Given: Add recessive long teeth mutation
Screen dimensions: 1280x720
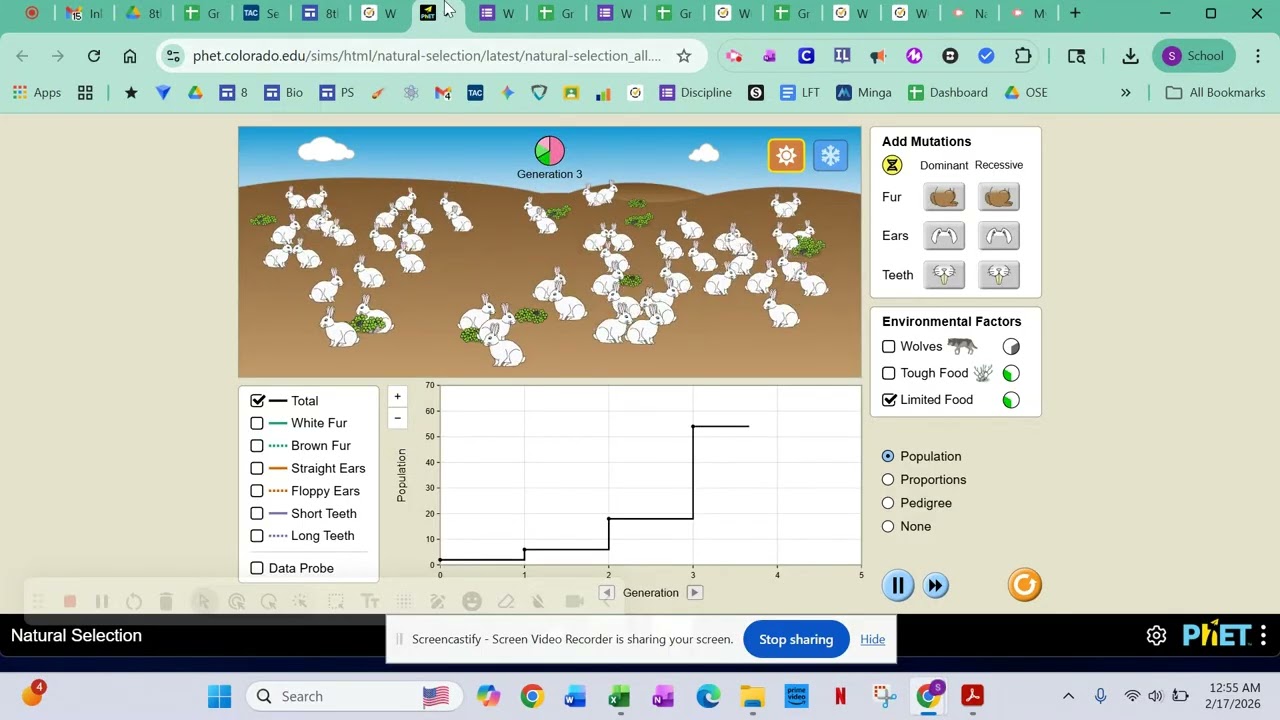Looking at the screenshot, I should click(998, 275).
